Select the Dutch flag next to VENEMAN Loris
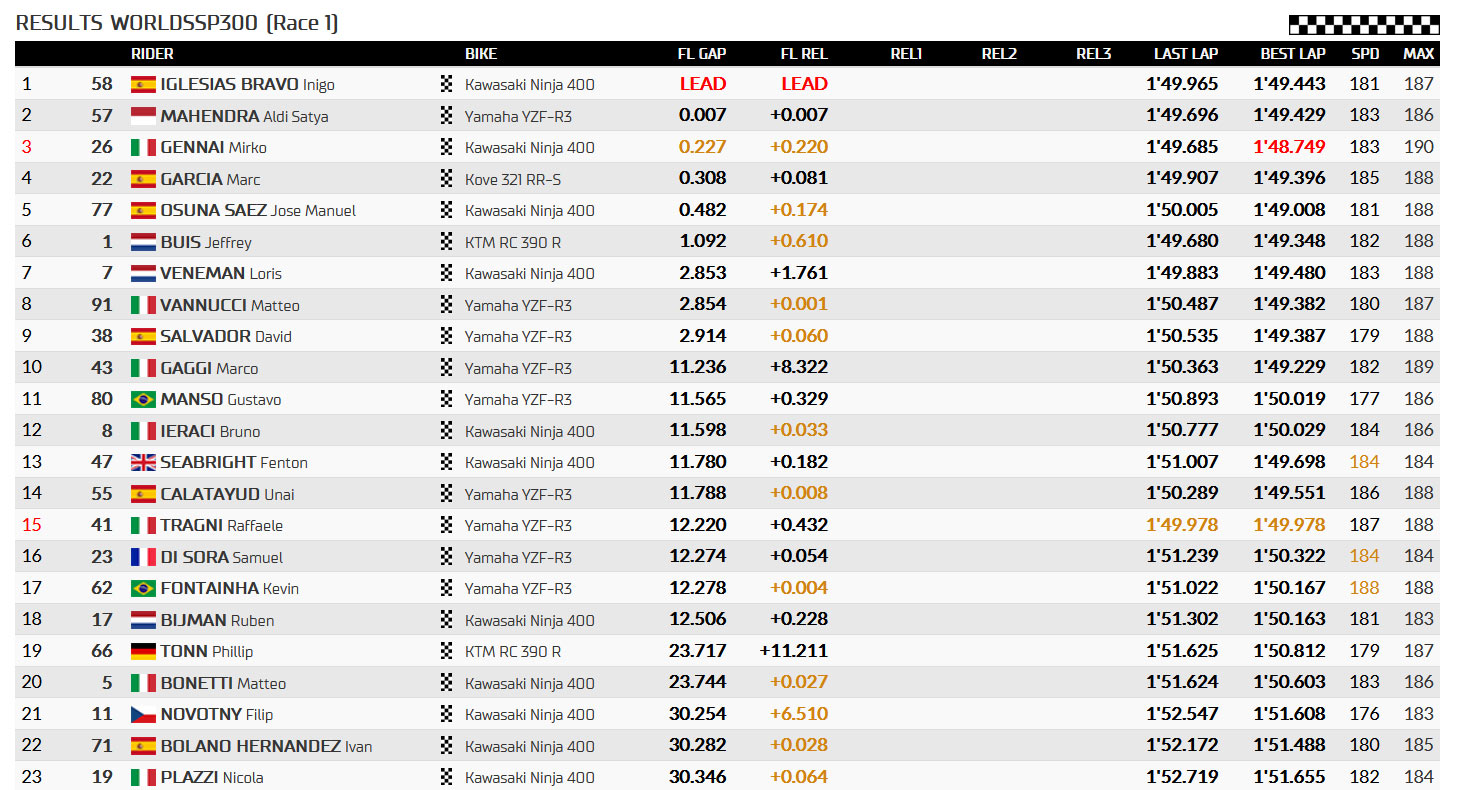This screenshot has height=790, width=1460. (x=143, y=273)
